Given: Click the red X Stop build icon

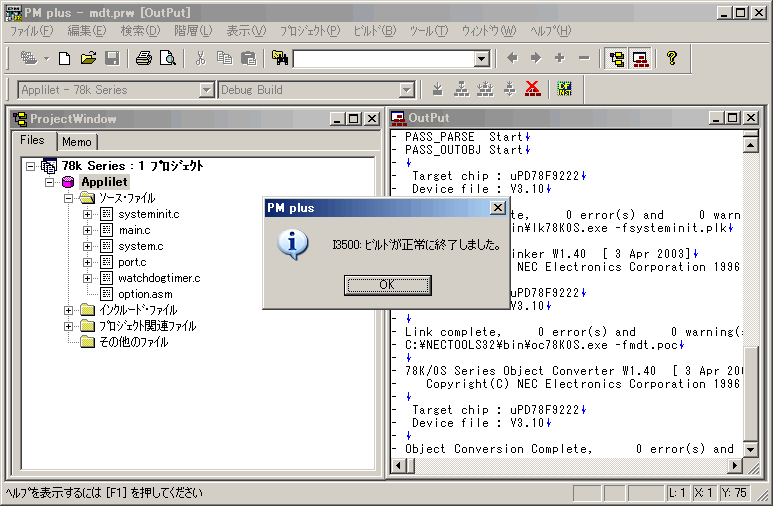Looking at the screenshot, I should coord(533,89).
